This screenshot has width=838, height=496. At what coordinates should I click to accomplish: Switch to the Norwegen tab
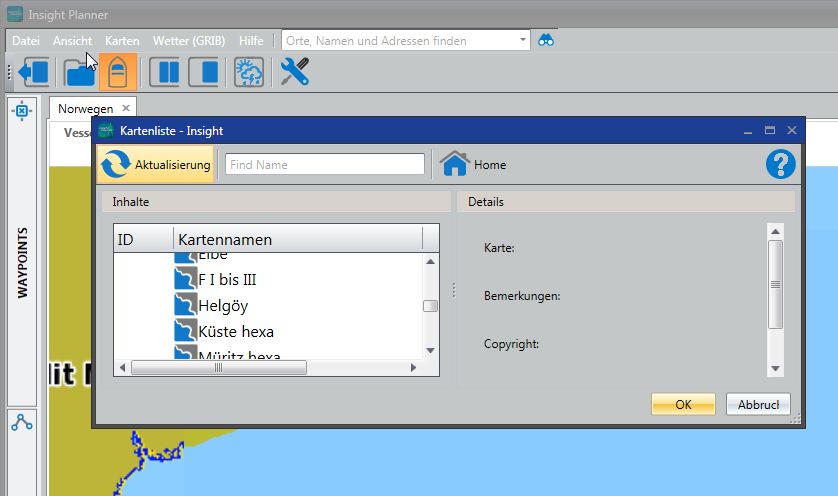(85, 108)
